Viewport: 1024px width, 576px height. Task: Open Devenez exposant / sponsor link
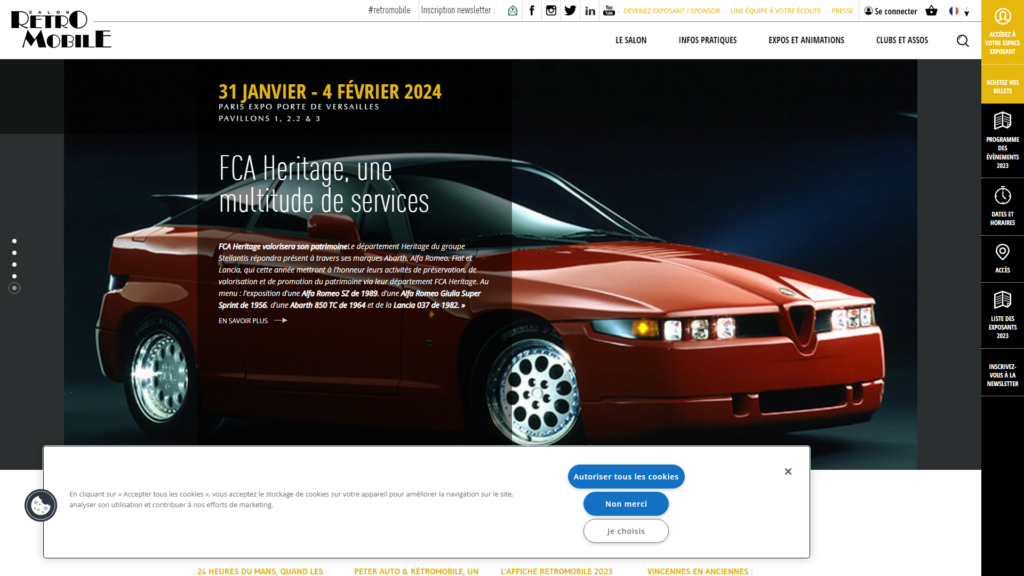click(x=671, y=11)
